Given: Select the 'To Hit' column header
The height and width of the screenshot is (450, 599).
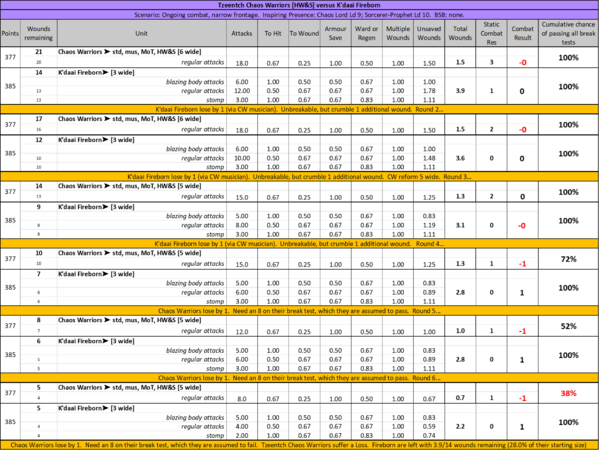Looking at the screenshot, I should 273,33.
